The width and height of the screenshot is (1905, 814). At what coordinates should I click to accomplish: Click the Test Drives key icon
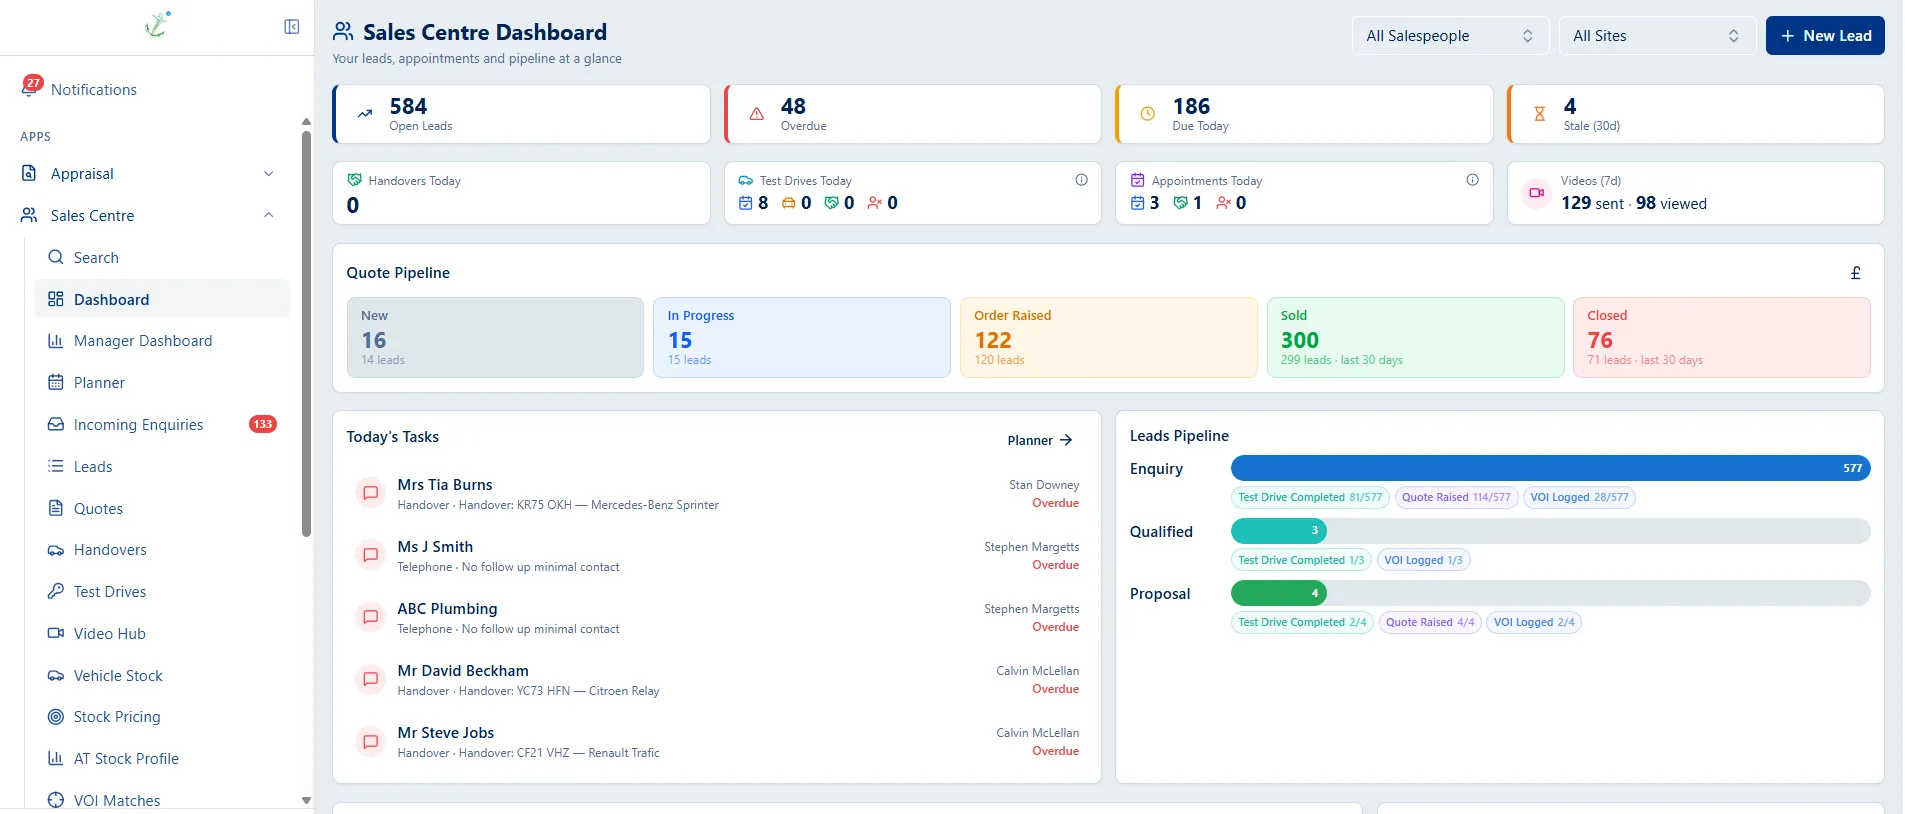tap(56, 591)
